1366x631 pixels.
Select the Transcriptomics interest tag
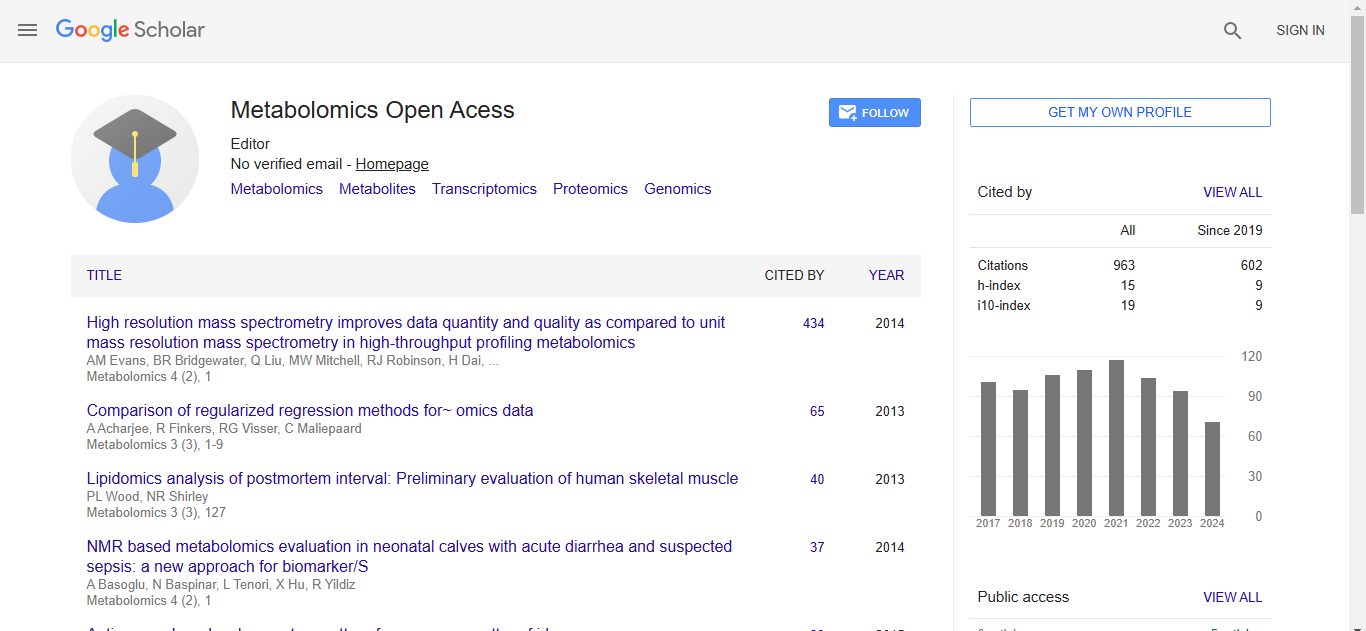point(484,189)
